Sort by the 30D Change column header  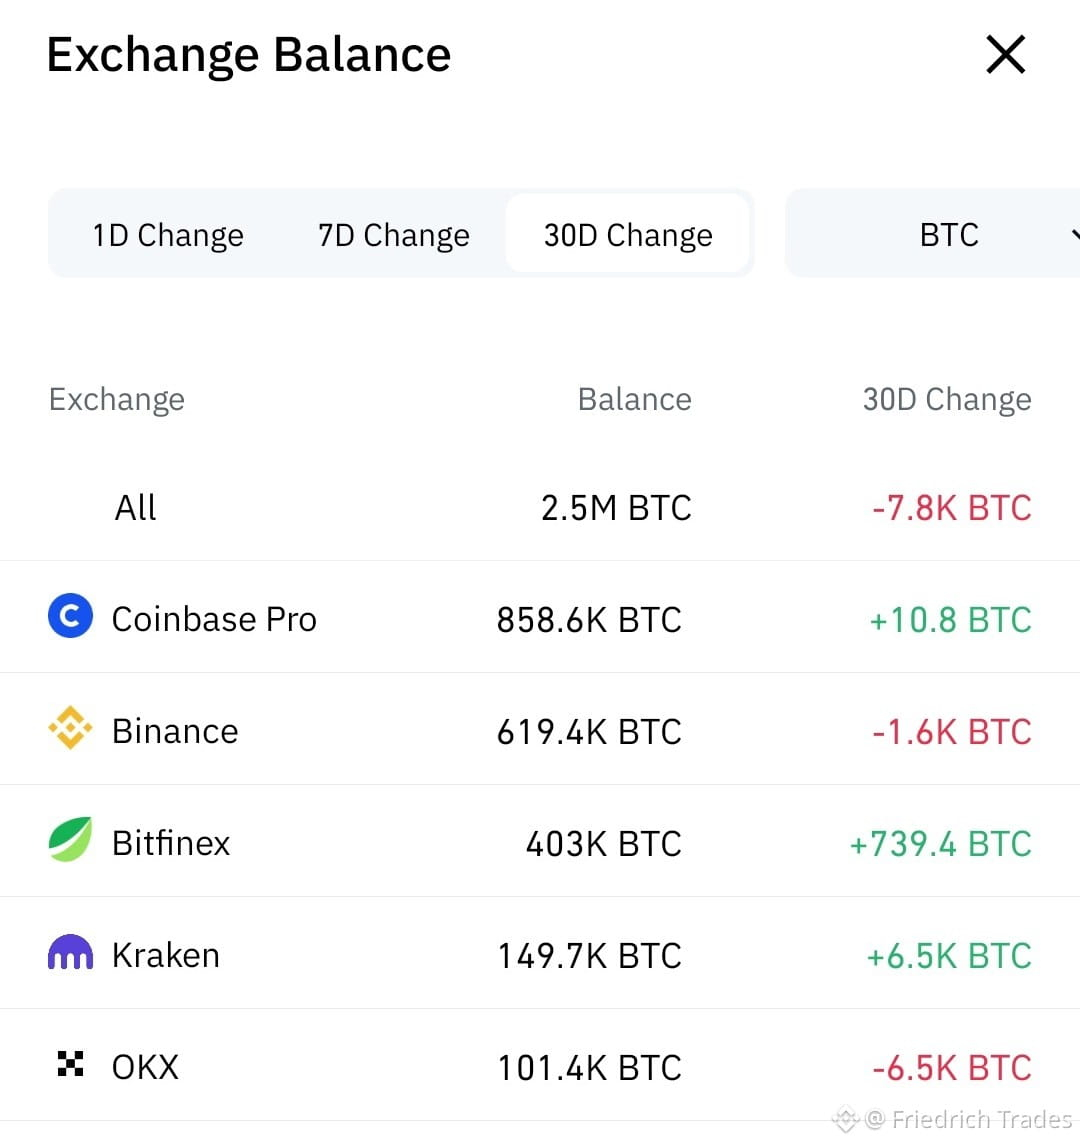(x=947, y=399)
